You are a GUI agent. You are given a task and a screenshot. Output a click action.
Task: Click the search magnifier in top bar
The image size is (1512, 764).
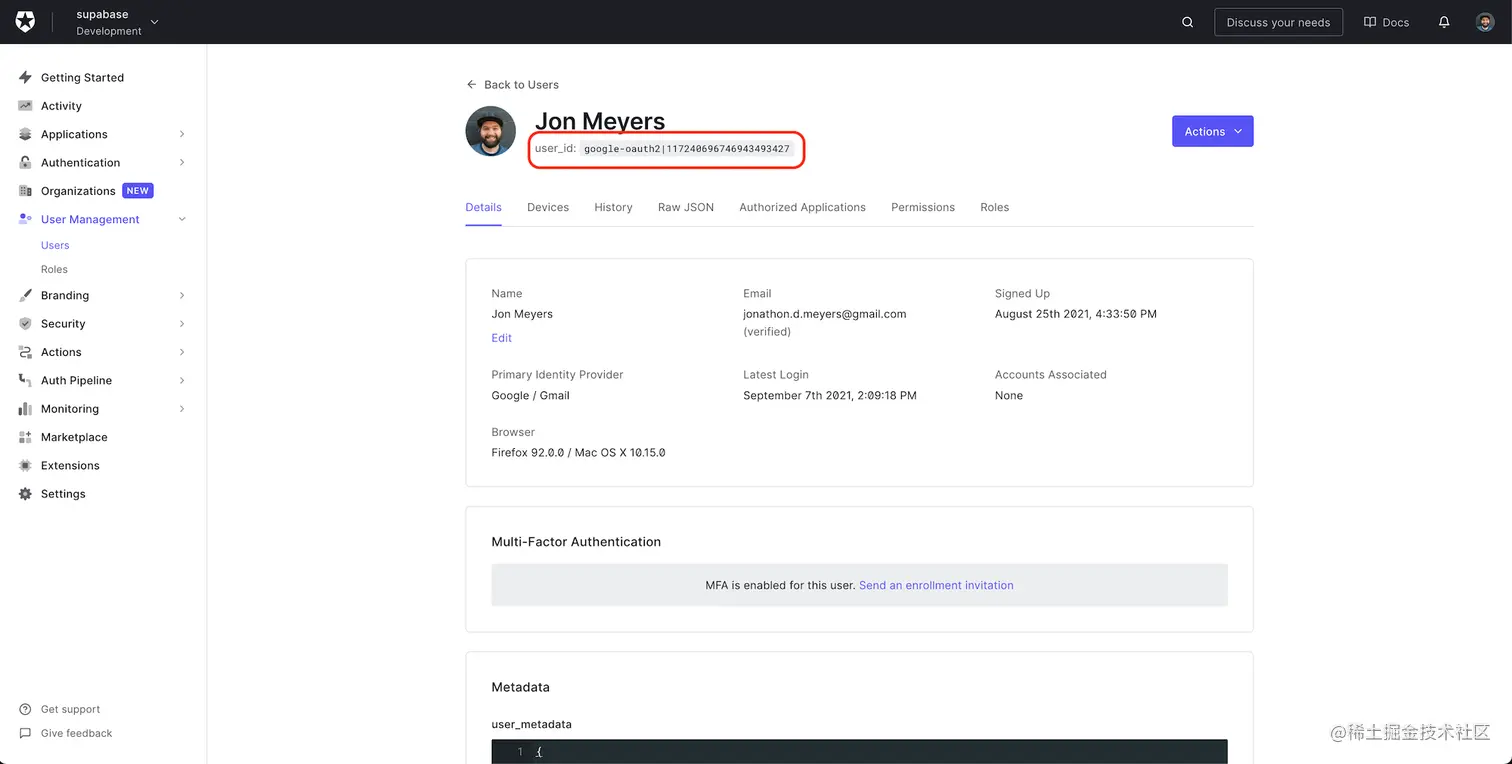click(x=1187, y=21)
